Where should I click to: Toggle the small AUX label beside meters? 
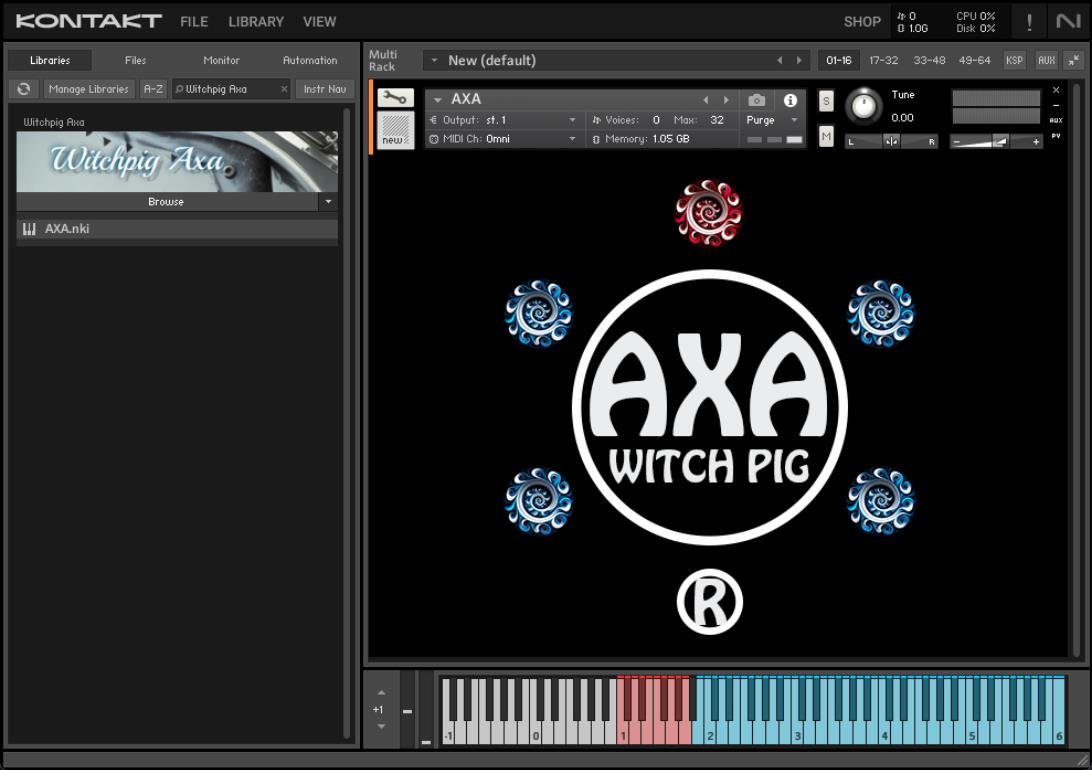click(1056, 120)
